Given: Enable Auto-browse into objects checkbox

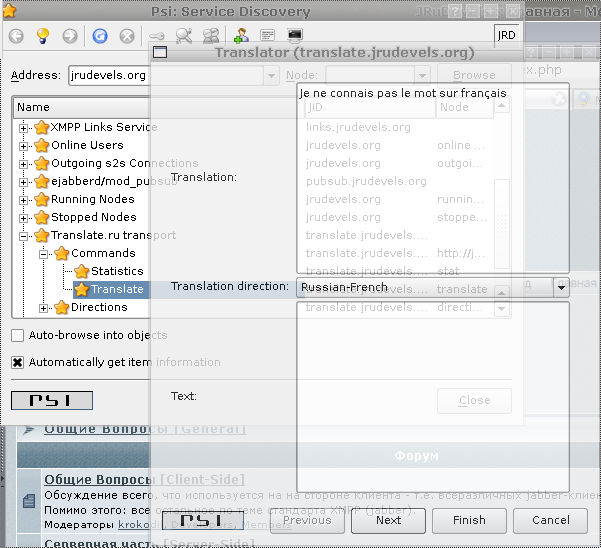Looking at the screenshot, I should [18, 336].
